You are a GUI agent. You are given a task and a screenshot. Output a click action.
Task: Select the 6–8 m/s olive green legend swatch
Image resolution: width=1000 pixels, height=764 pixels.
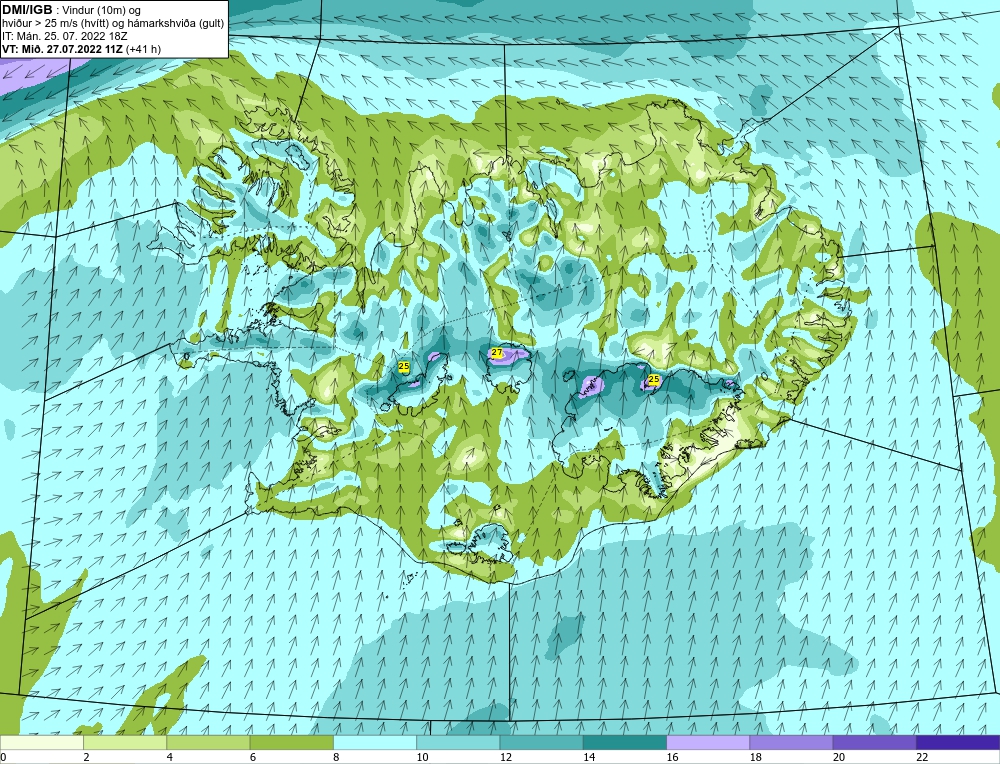click(x=291, y=742)
